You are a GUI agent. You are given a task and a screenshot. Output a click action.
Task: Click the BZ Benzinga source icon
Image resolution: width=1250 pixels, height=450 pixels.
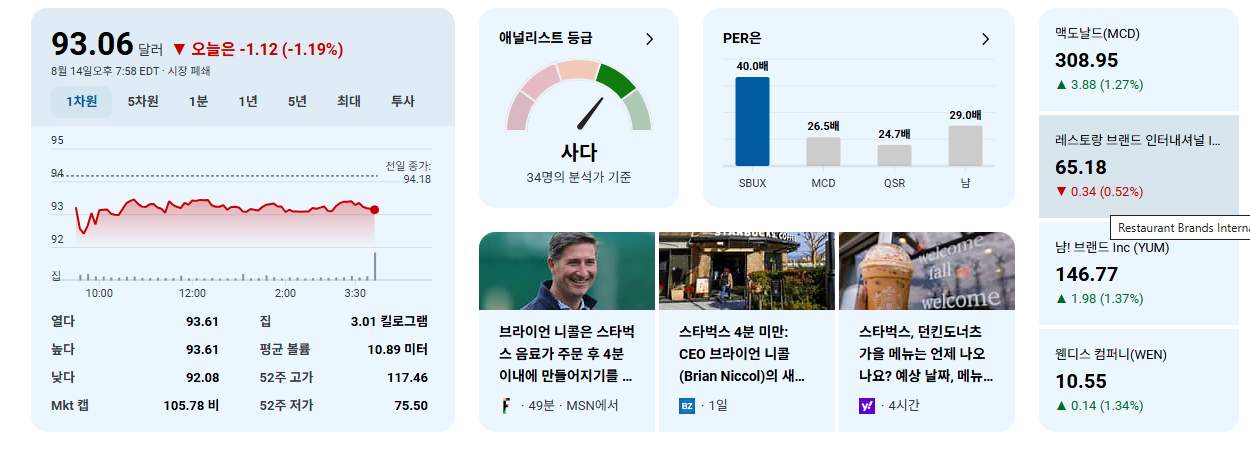687,406
